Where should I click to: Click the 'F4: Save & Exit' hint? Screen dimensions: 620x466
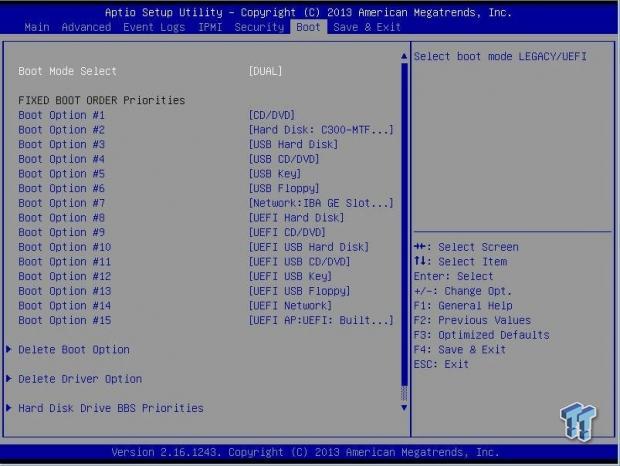(460, 349)
